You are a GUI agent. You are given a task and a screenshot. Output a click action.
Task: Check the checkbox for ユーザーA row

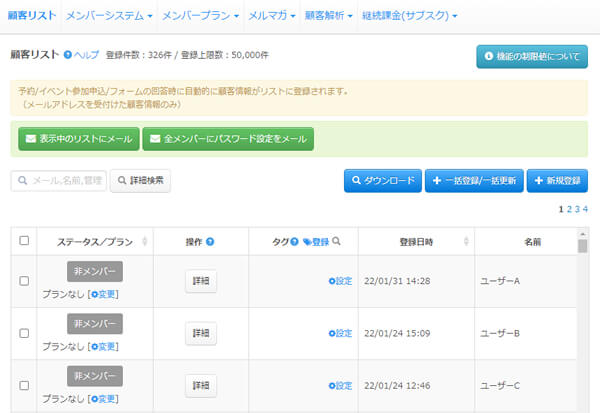point(24,281)
